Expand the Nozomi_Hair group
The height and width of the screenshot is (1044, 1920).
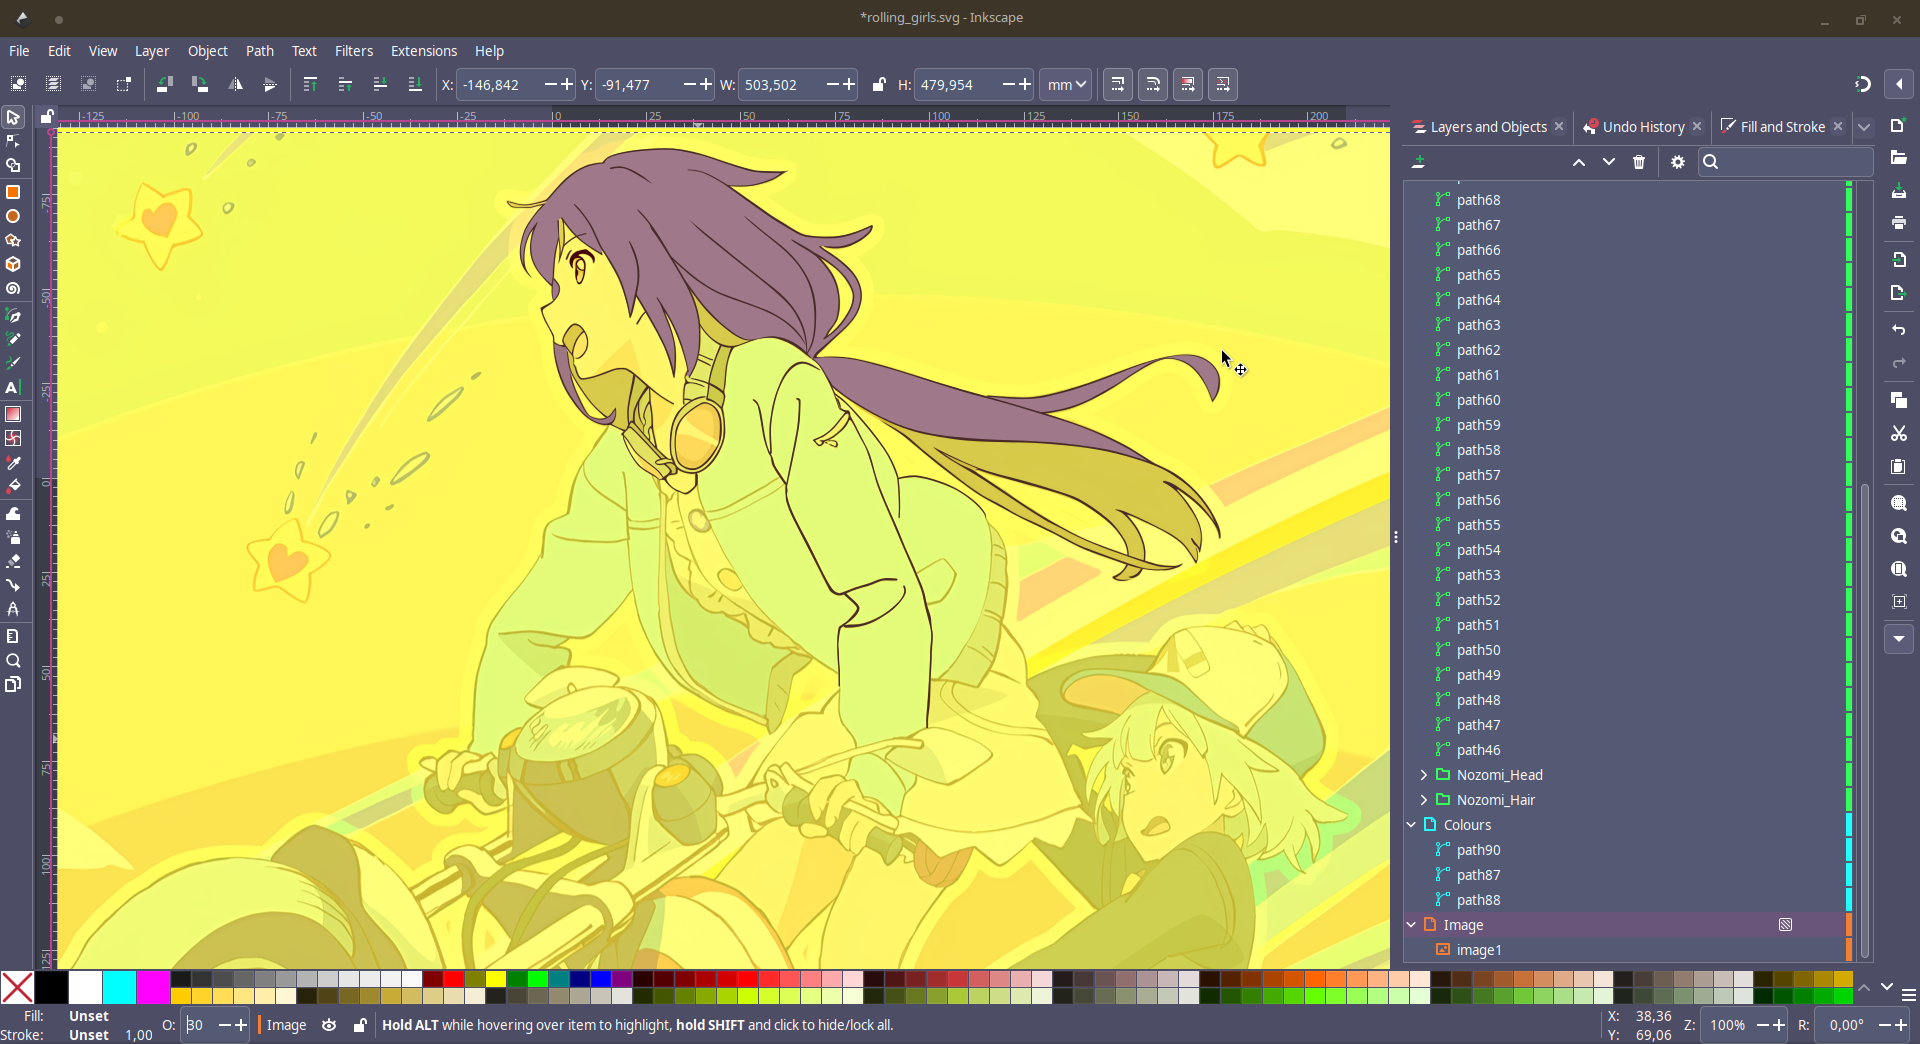tap(1424, 800)
